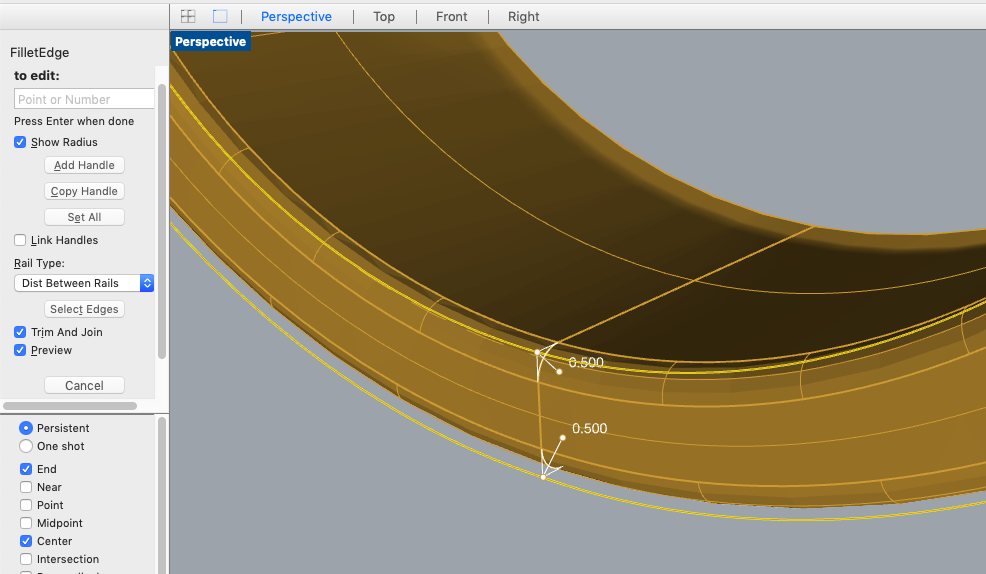
Task: Enable the Link Handles checkbox
Action: (20, 241)
